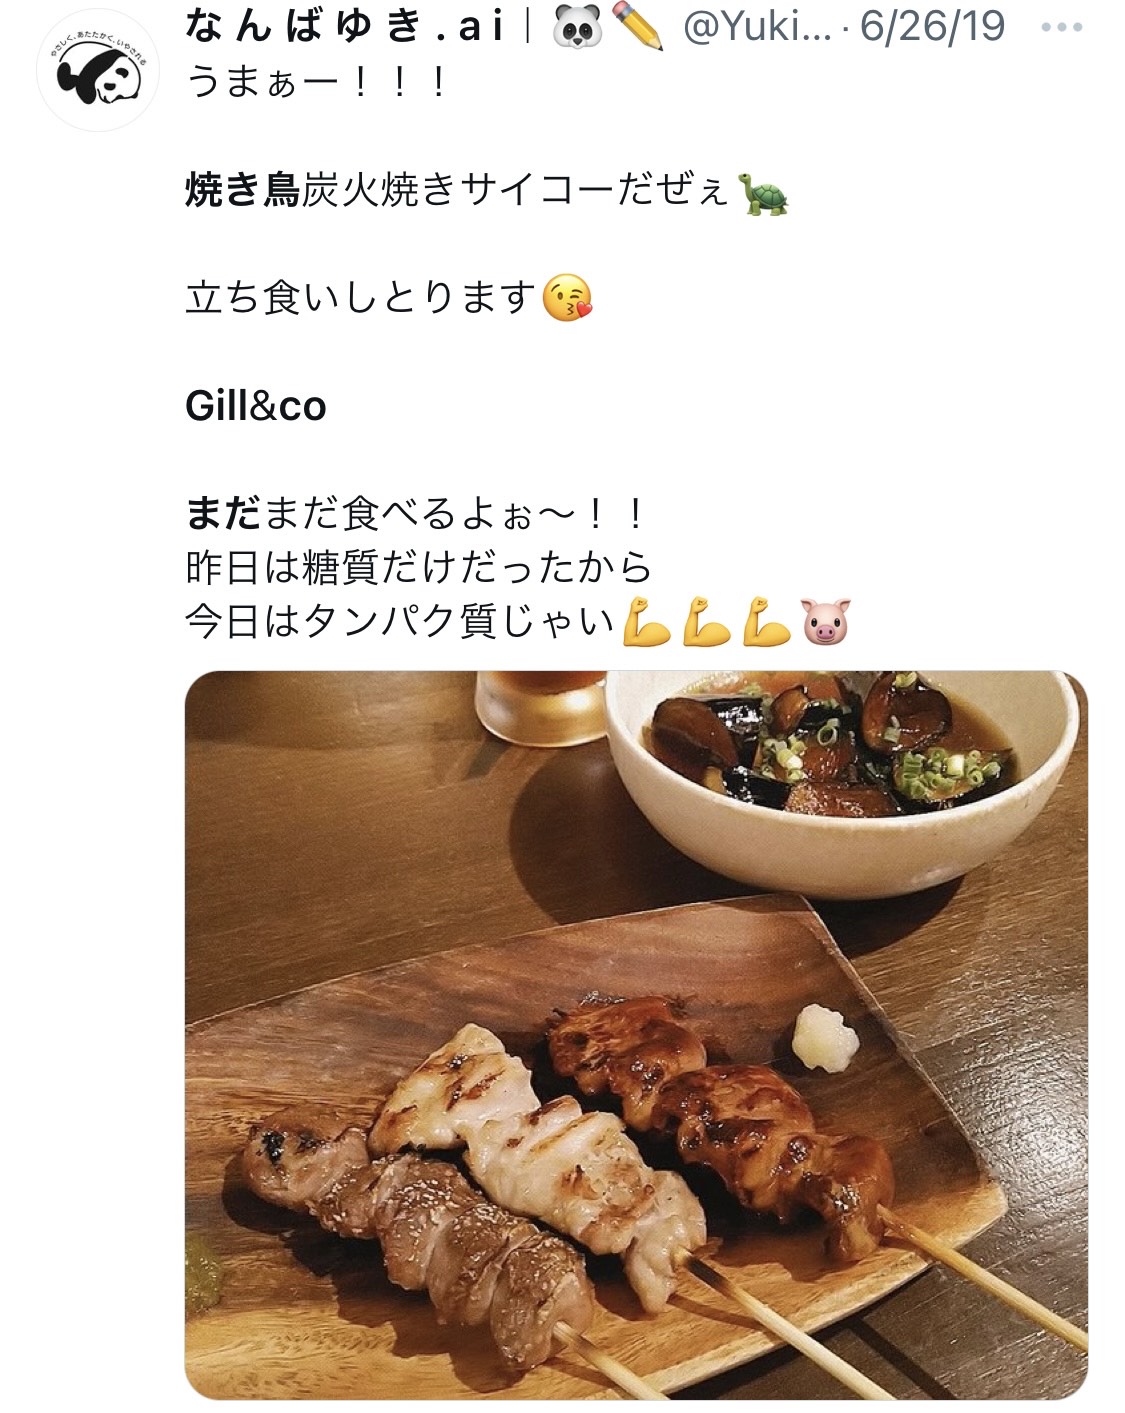Screen dimensions: 1125x1413
Task: Open the three-dot tweet options menu
Action: point(1061,27)
